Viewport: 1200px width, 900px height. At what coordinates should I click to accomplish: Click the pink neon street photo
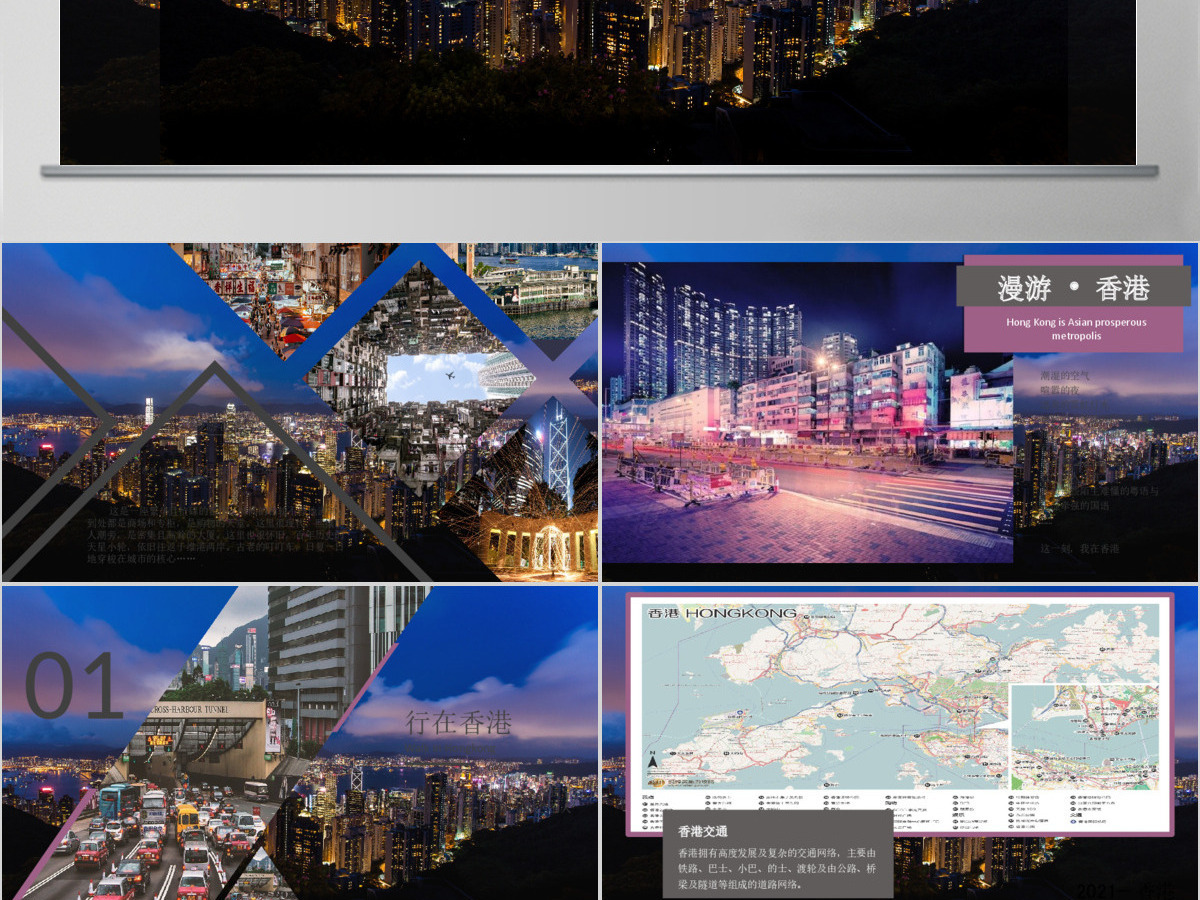tap(808, 412)
